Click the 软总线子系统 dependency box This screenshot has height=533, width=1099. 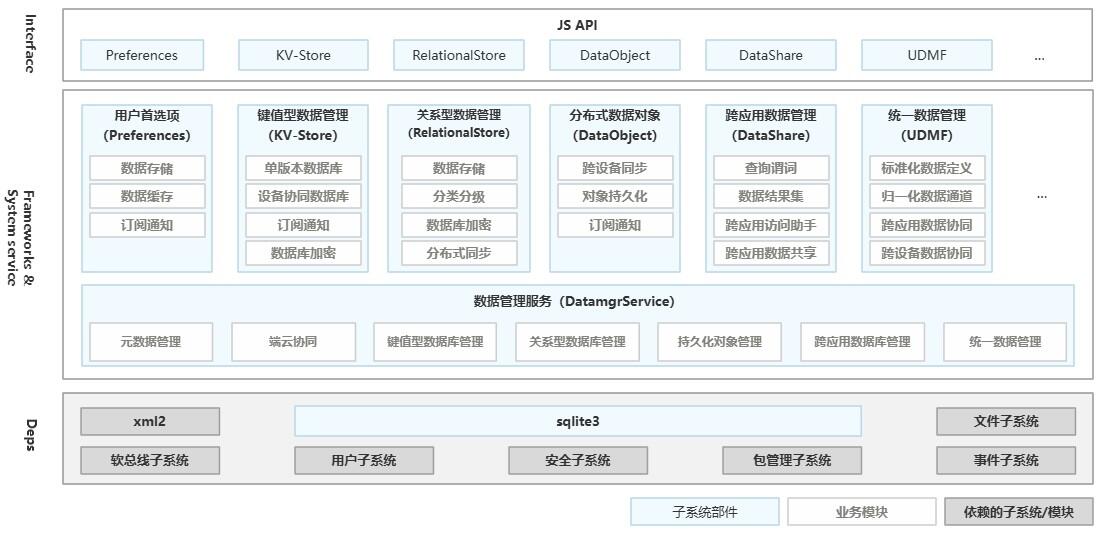(150, 460)
